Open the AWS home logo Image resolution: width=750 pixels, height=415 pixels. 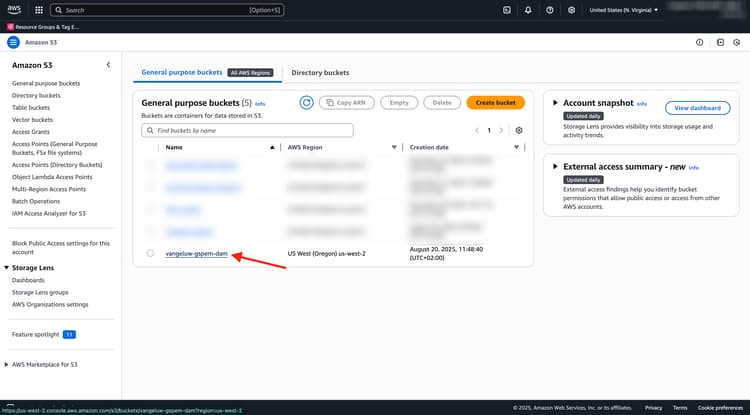point(14,10)
